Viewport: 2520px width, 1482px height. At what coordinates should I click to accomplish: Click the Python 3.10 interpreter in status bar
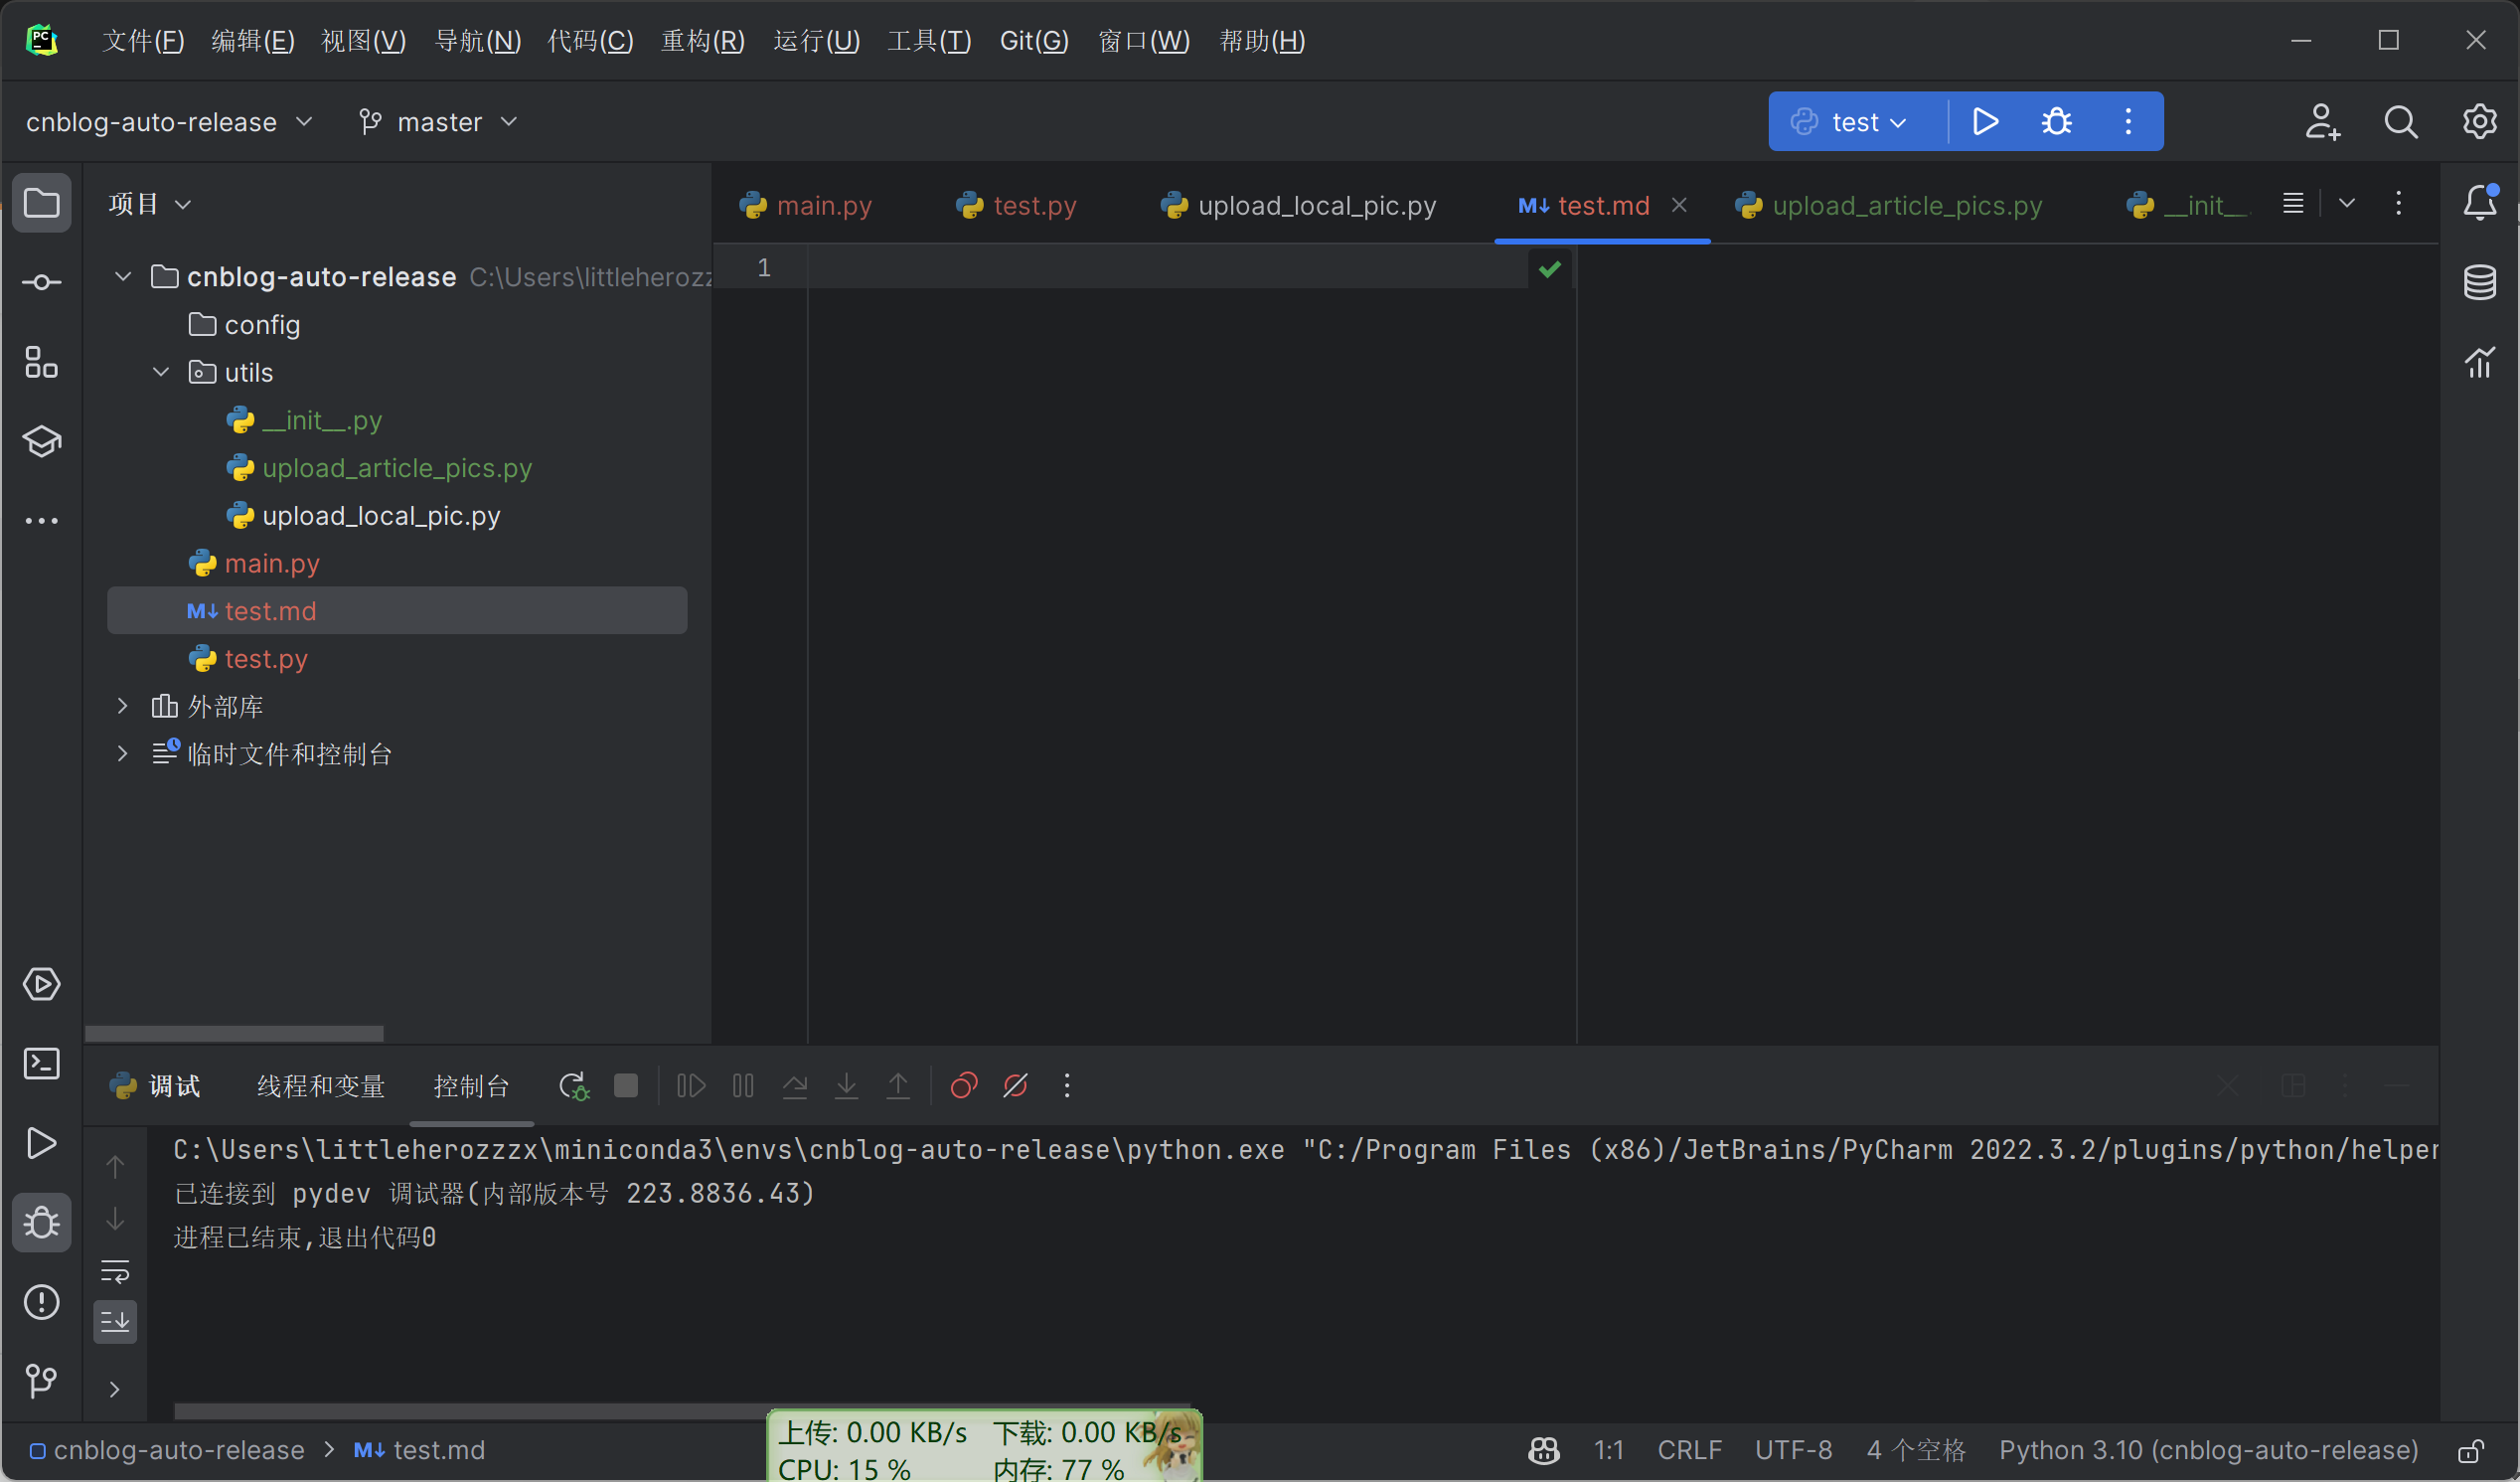coord(2208,1451)
